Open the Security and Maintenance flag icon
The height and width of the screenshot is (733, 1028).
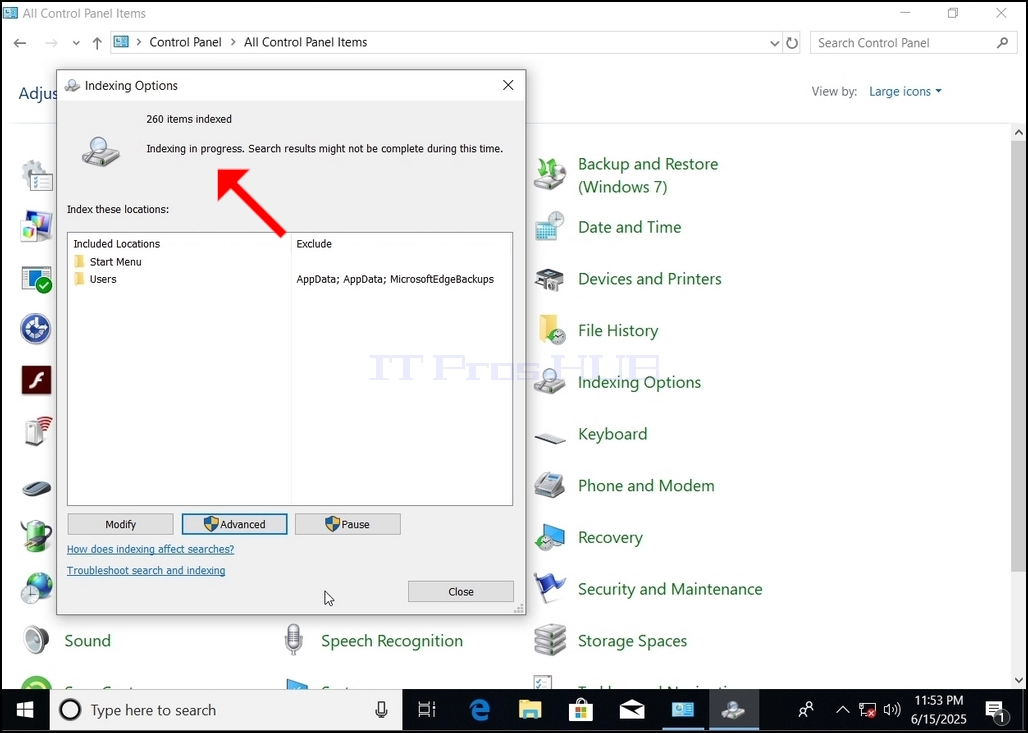(x=549, y=589)
